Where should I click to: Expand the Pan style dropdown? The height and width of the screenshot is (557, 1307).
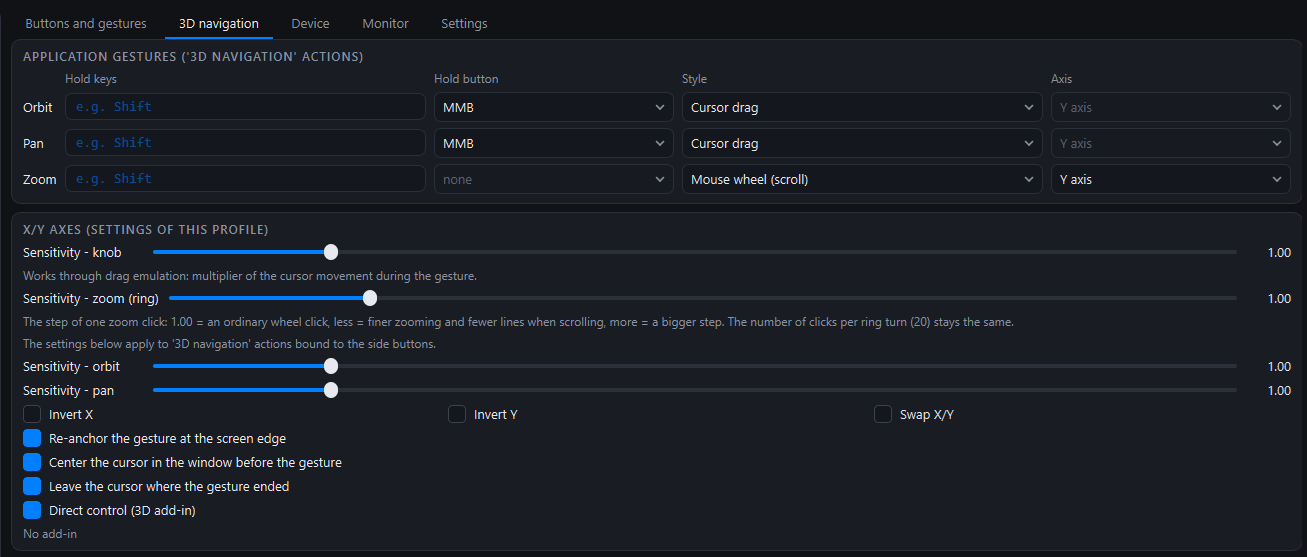tap(862, 143)
